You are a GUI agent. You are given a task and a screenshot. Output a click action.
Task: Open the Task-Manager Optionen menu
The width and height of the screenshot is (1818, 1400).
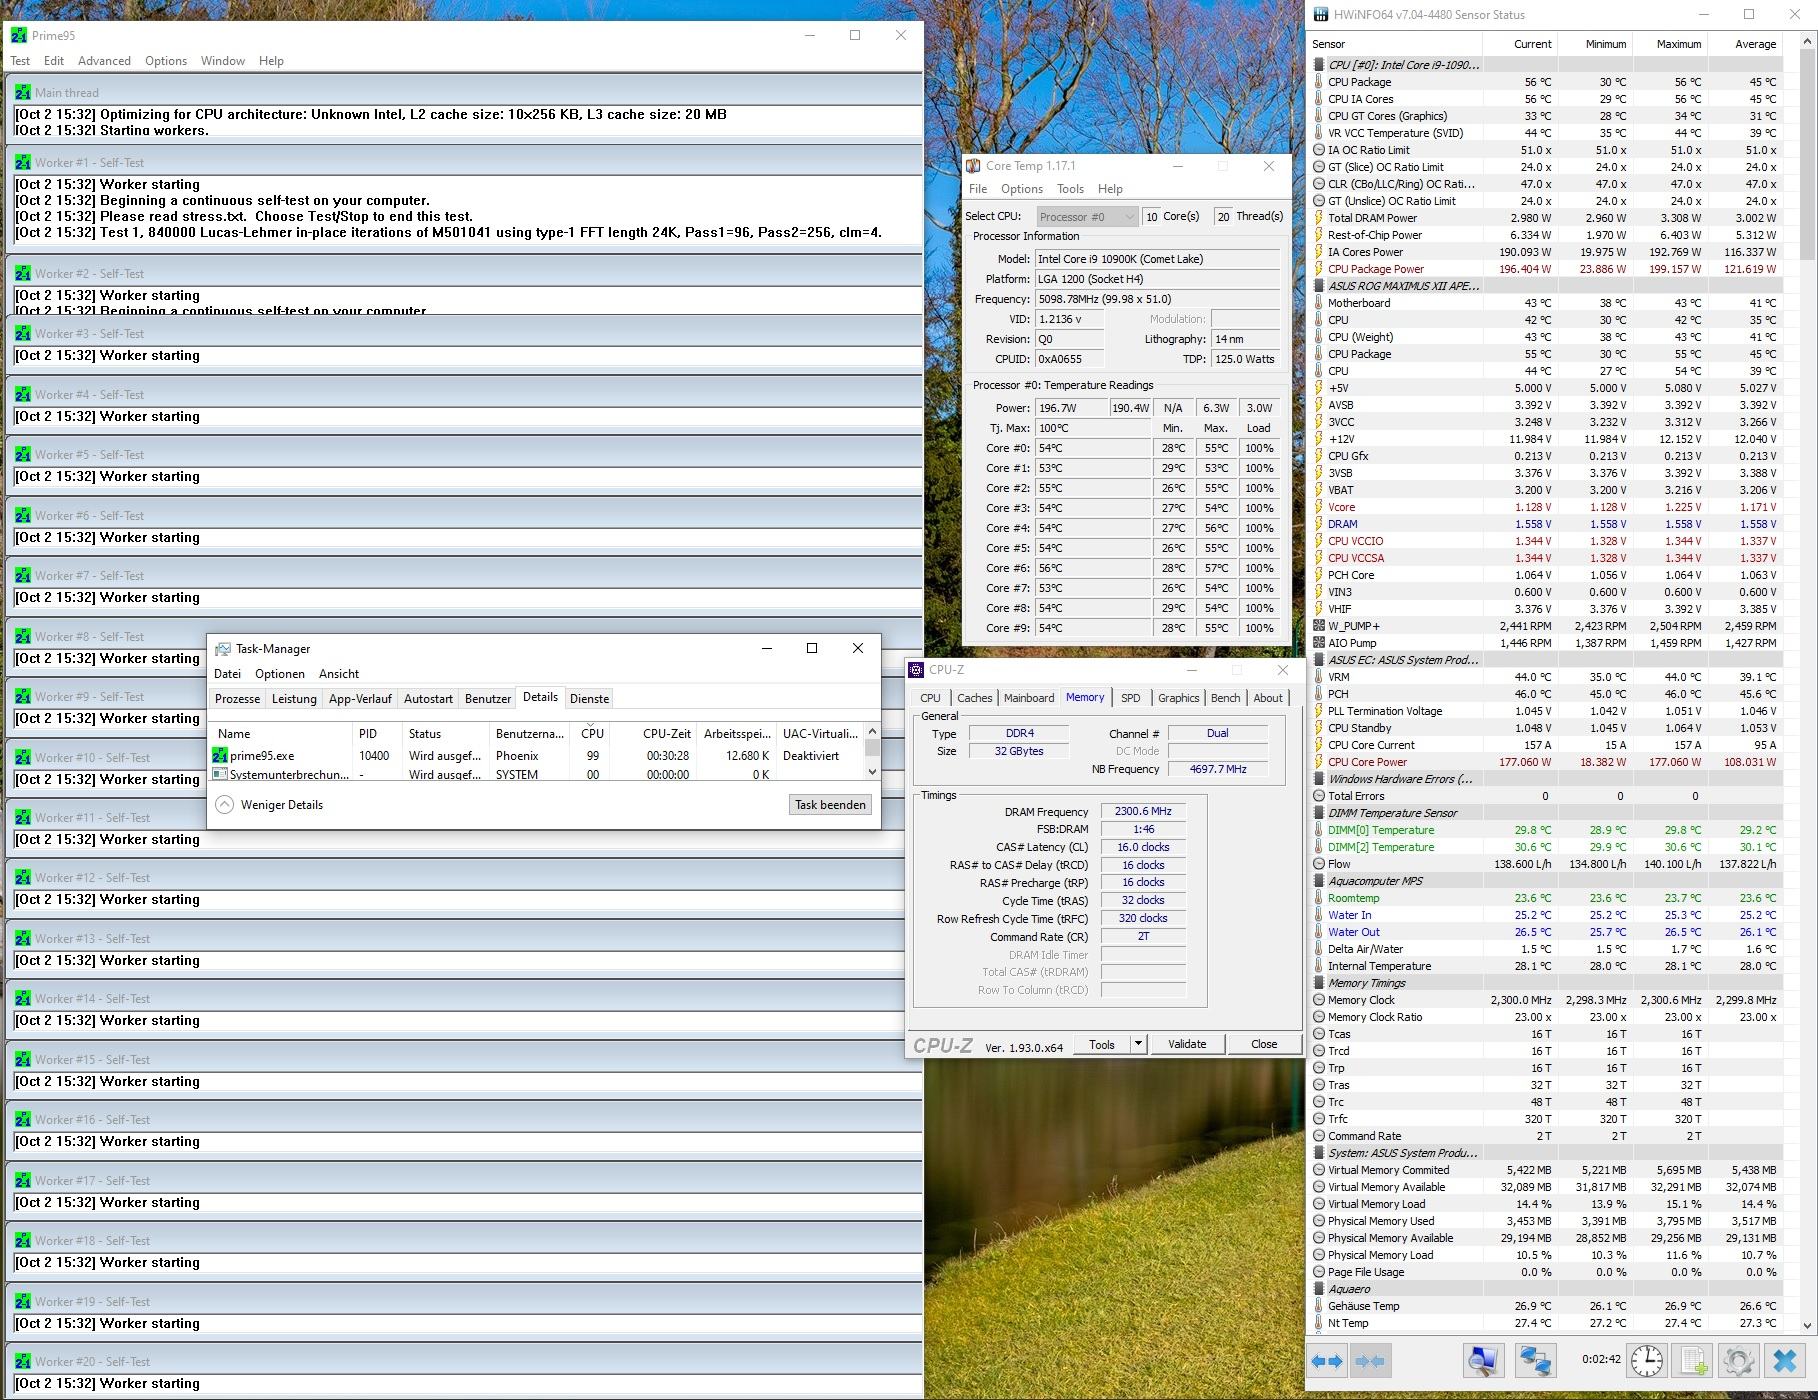[280, 674]
